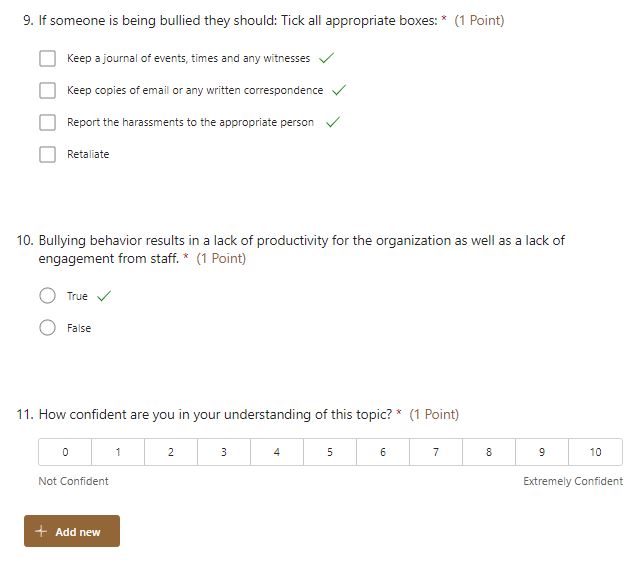
Task: Click question 11 confidence title
Action: 215,414
